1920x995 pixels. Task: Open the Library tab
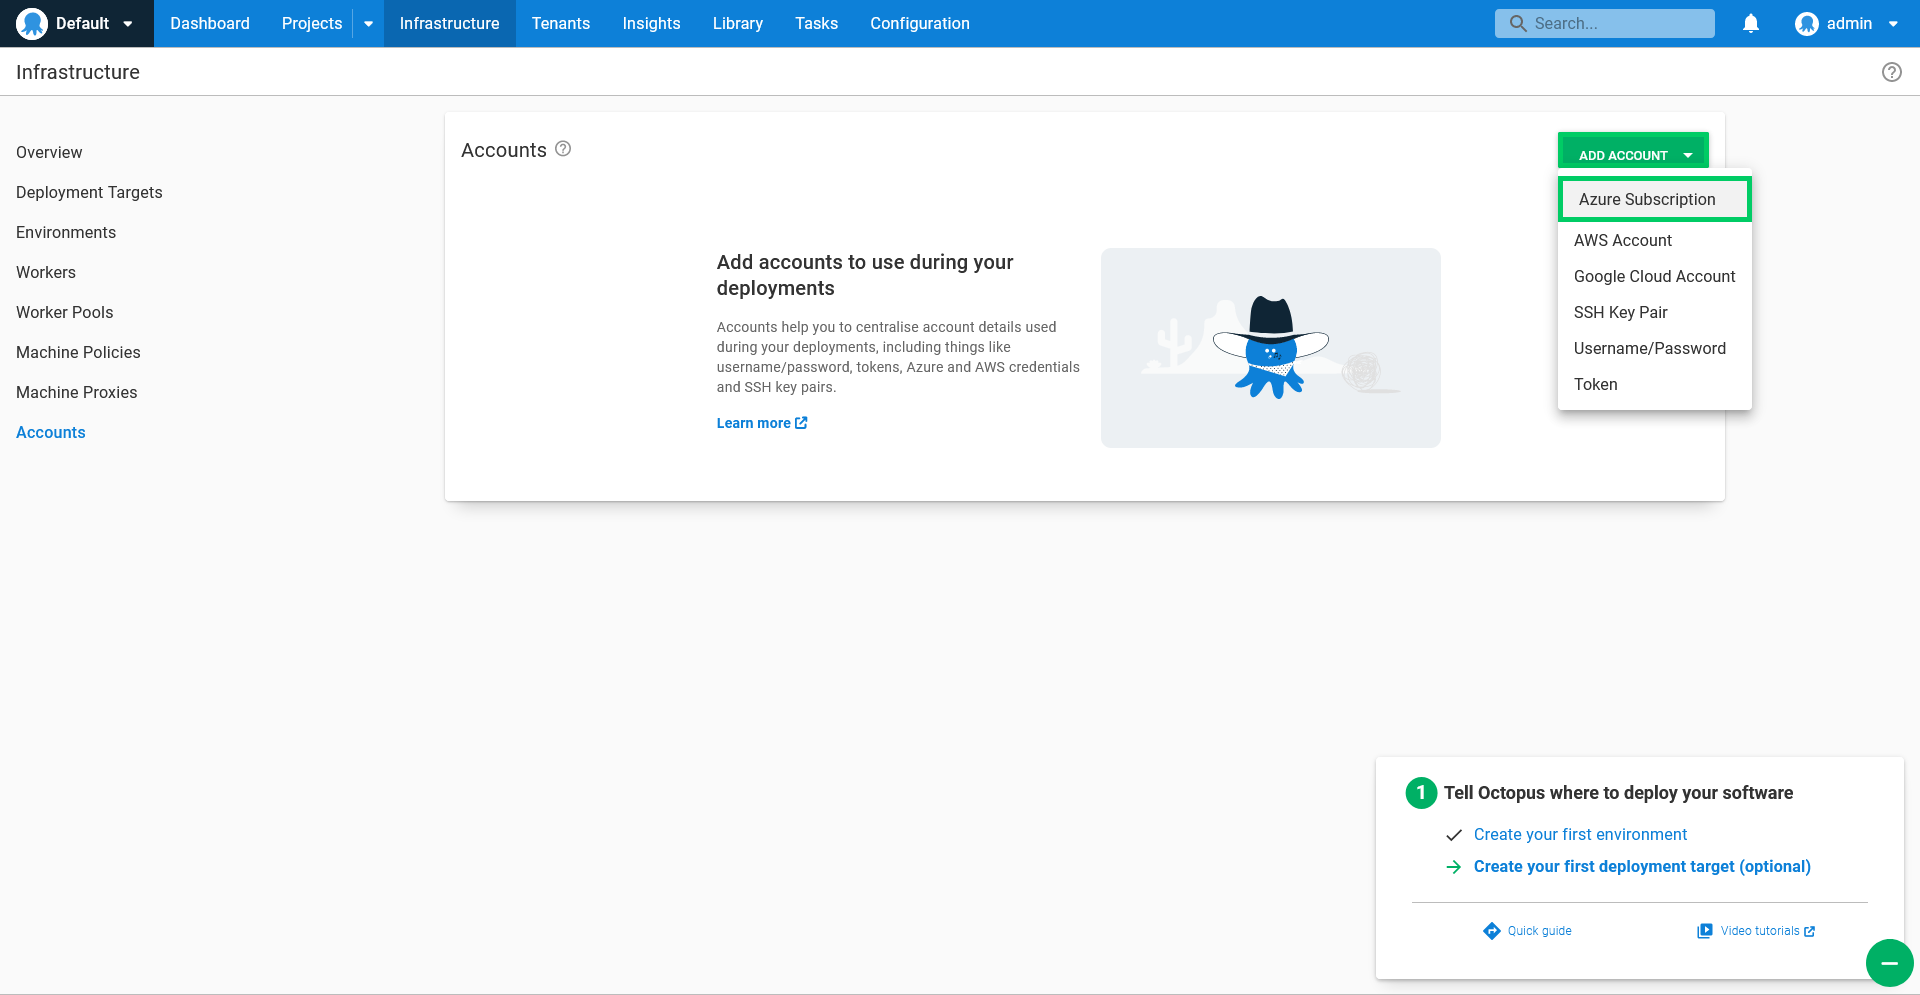pyautogui.click(x=738, y=23)
